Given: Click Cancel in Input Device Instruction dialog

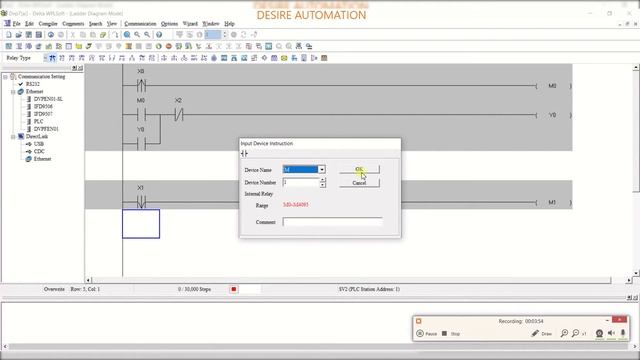Looking at the screenshot, I should point(359,183).
